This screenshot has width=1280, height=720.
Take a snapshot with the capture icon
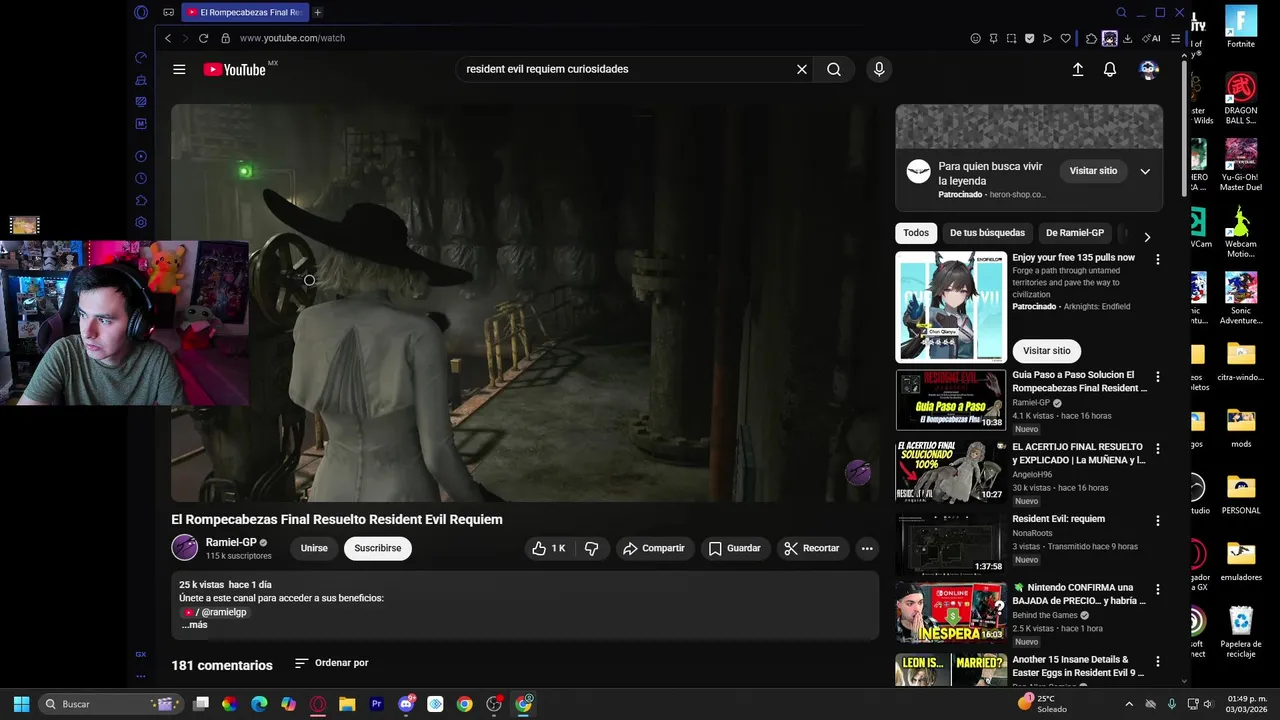[x=1012, y=38]
